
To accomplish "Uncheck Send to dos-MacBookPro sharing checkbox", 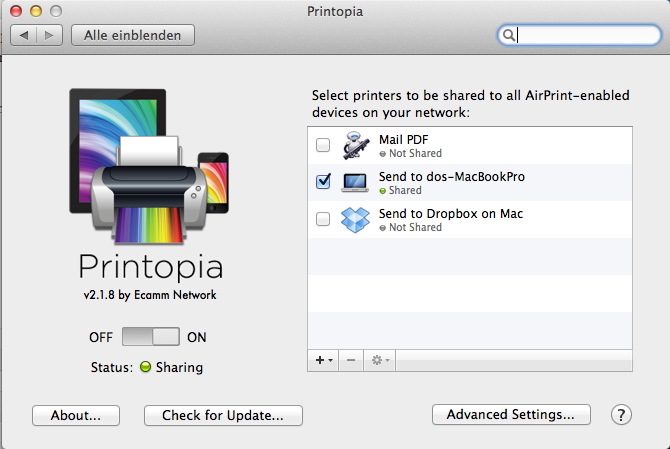I will pyautogui.click(x=323, y=182).
